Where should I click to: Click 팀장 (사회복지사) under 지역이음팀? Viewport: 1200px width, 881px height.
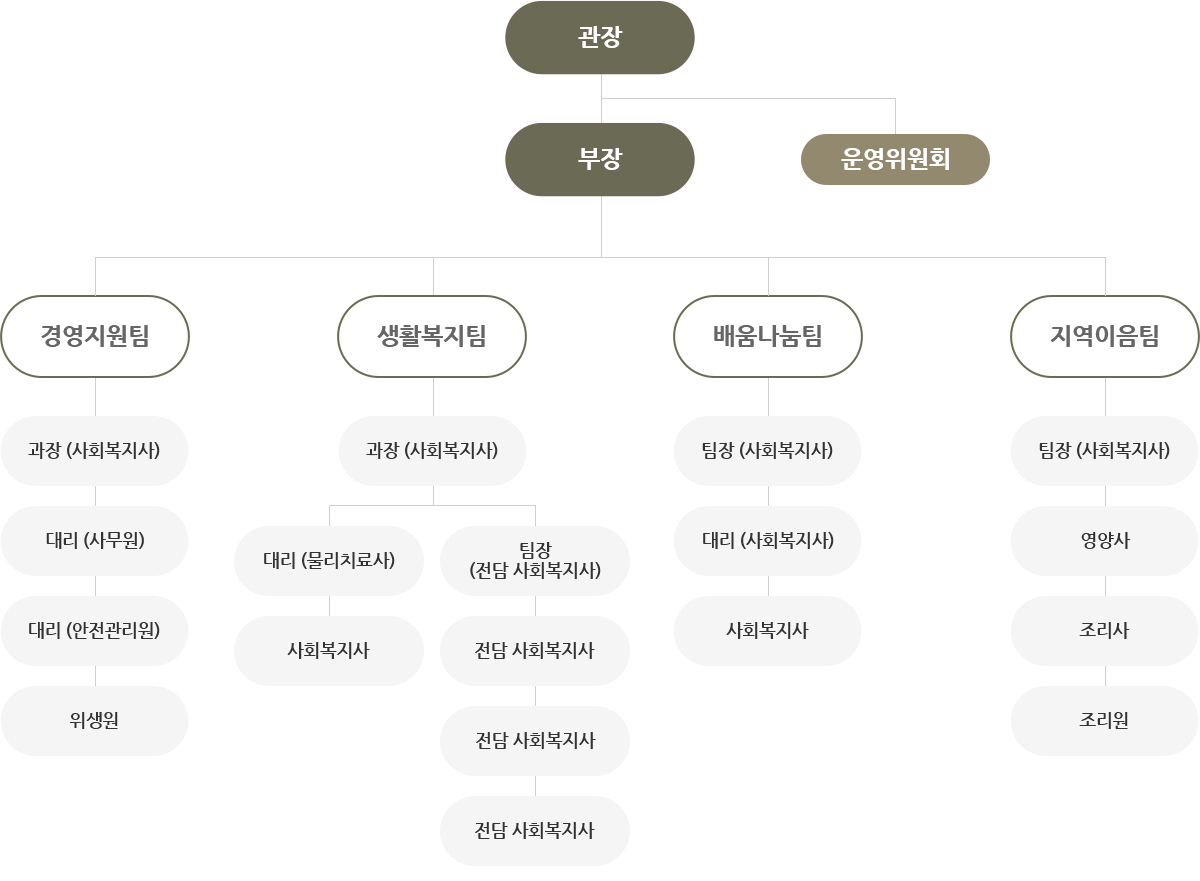point(1105,451)
